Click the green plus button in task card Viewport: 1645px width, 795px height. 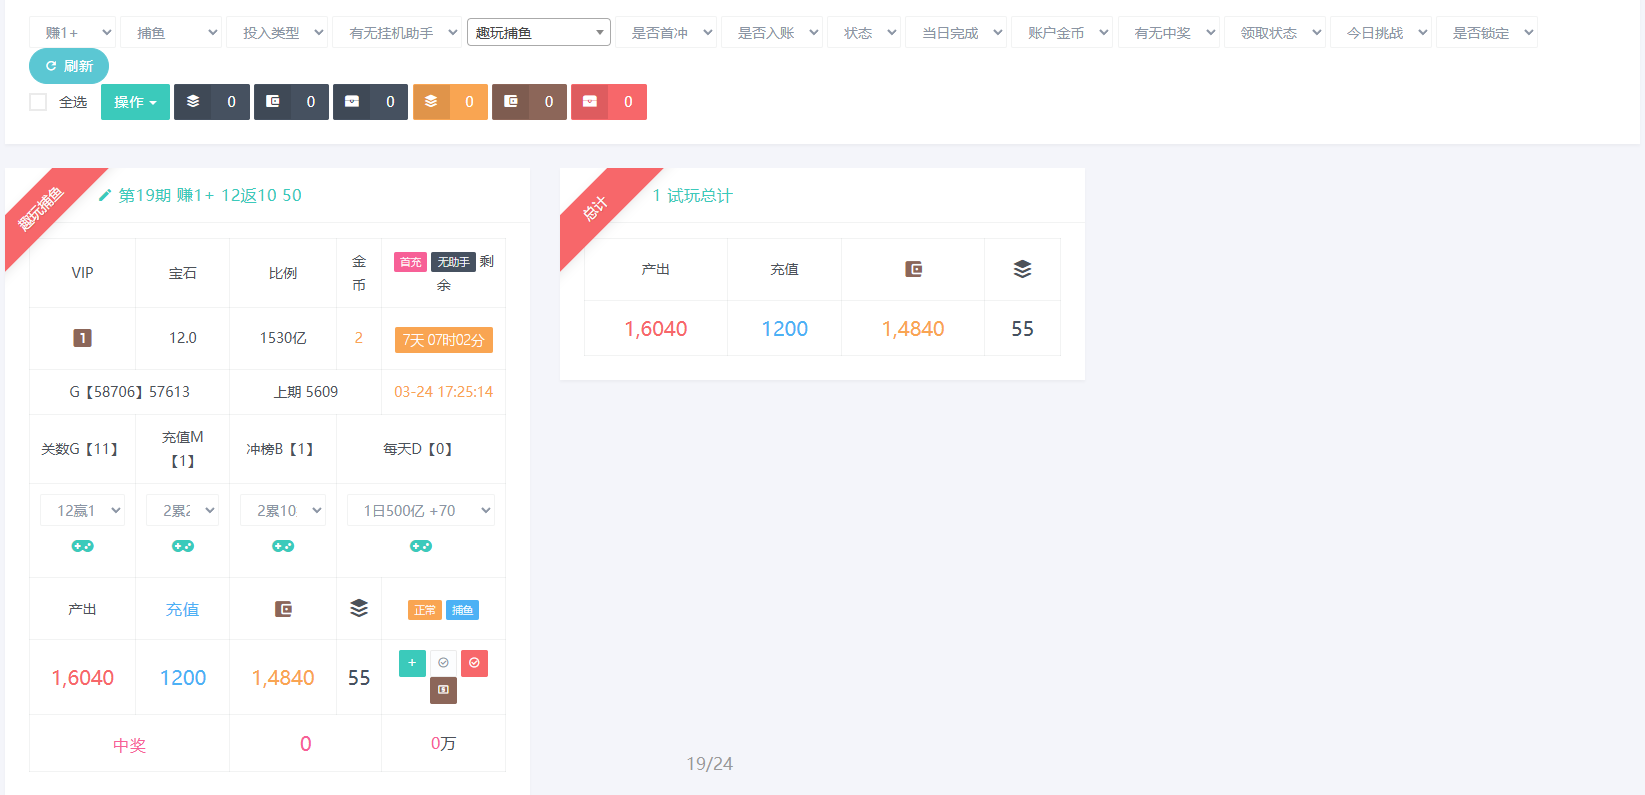click(x=412, y=663)
